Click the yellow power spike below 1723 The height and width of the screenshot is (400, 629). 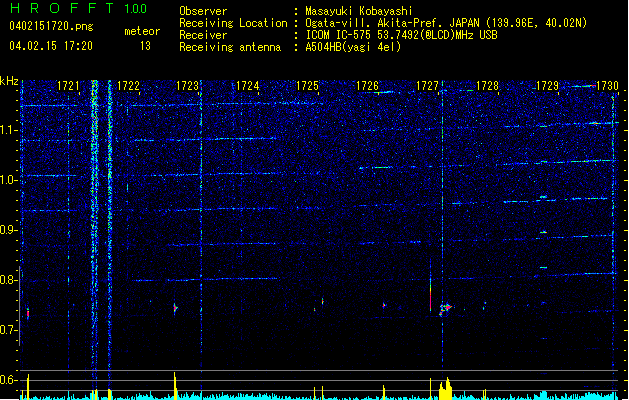click(175, 386)
